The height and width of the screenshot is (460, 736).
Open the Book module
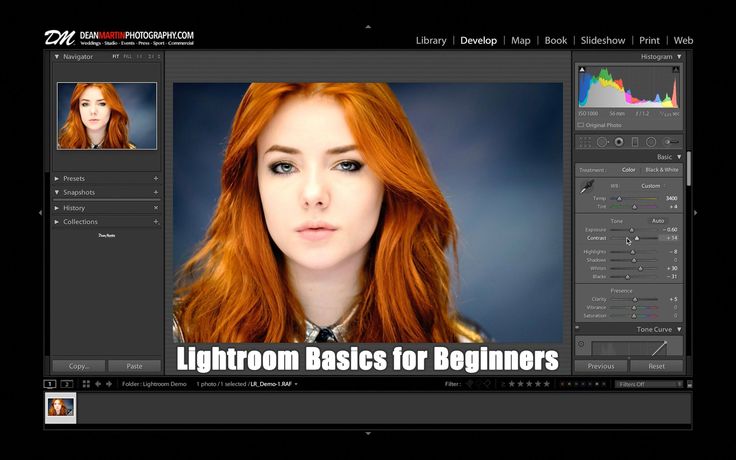[x=556, y=41]
